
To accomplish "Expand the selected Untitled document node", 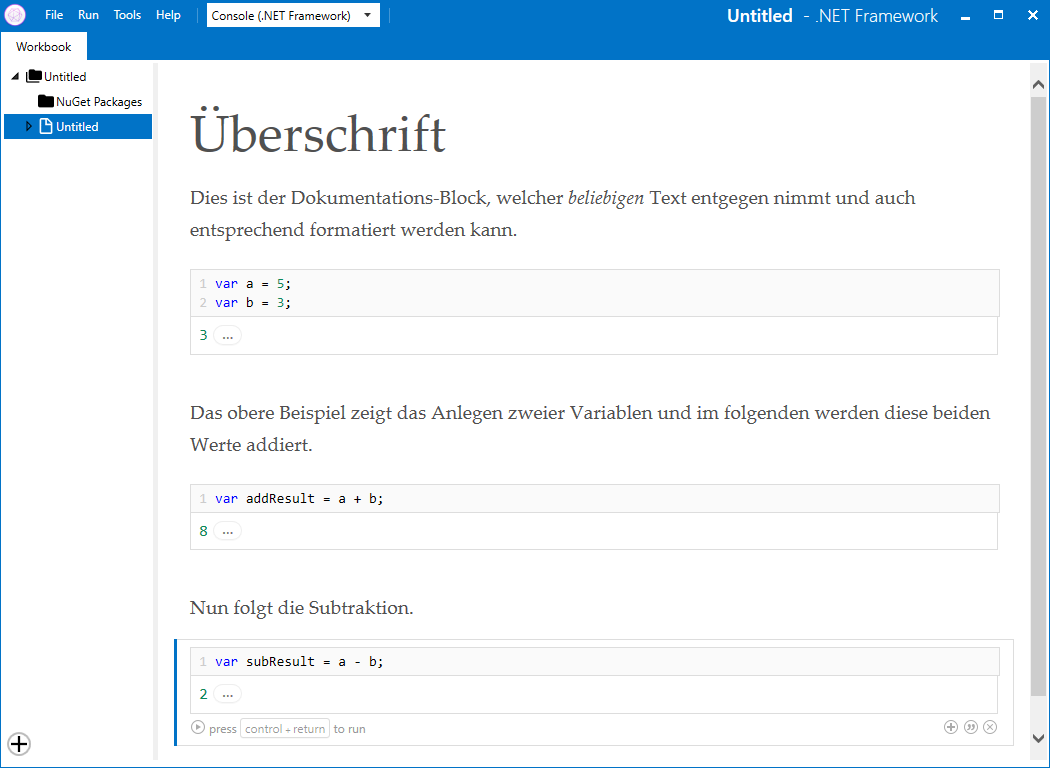I will pyautogui.click(x=29, y=126).
